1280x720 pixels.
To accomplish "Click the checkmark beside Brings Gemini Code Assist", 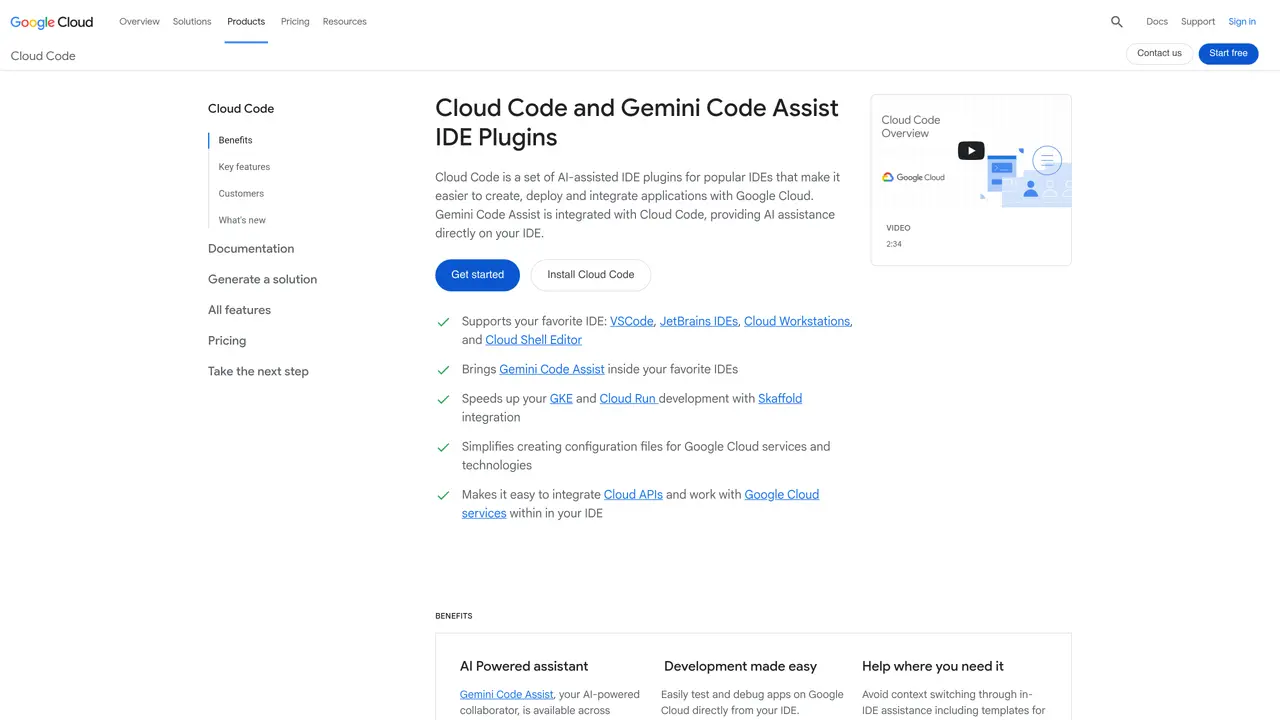I will (x=443, y=370).
